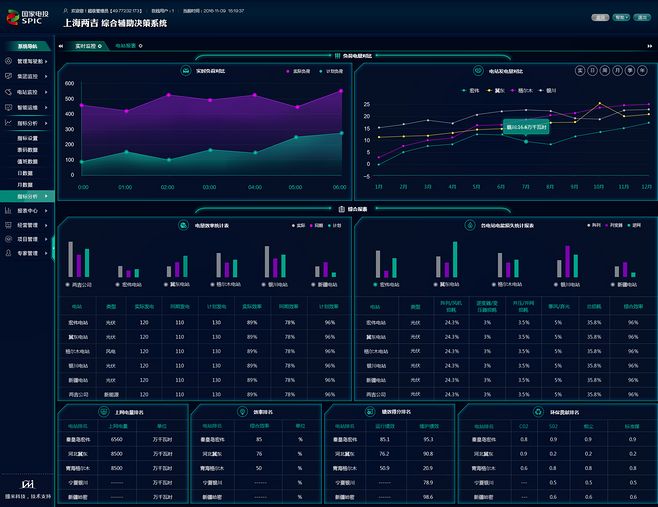Screen dimensions: 658x507
Task: Open the 帮助 dropdown in the header
Action: (621, 17)
